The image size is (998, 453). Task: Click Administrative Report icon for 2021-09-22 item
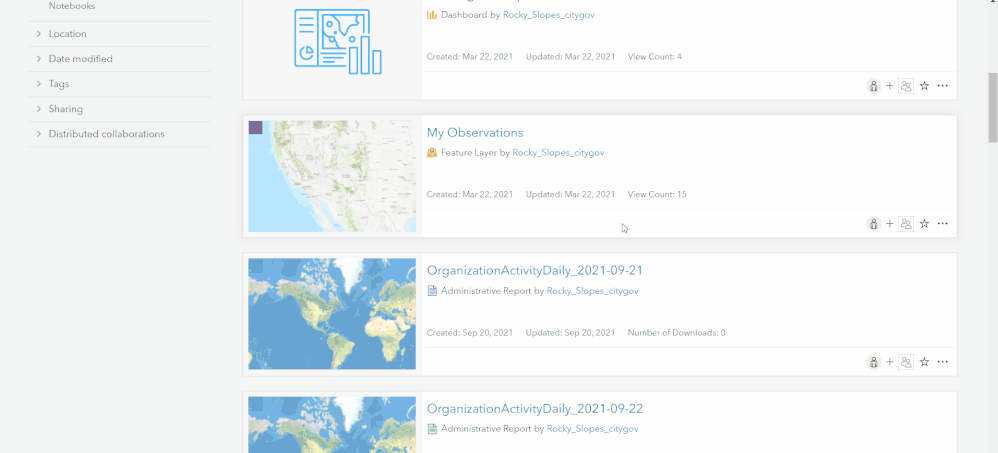tap(432, 429)
